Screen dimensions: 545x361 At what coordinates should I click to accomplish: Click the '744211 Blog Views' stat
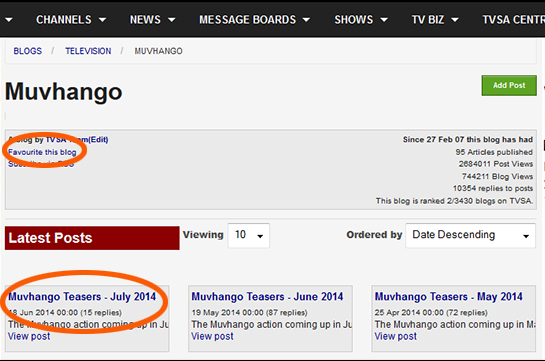(497, 177)
